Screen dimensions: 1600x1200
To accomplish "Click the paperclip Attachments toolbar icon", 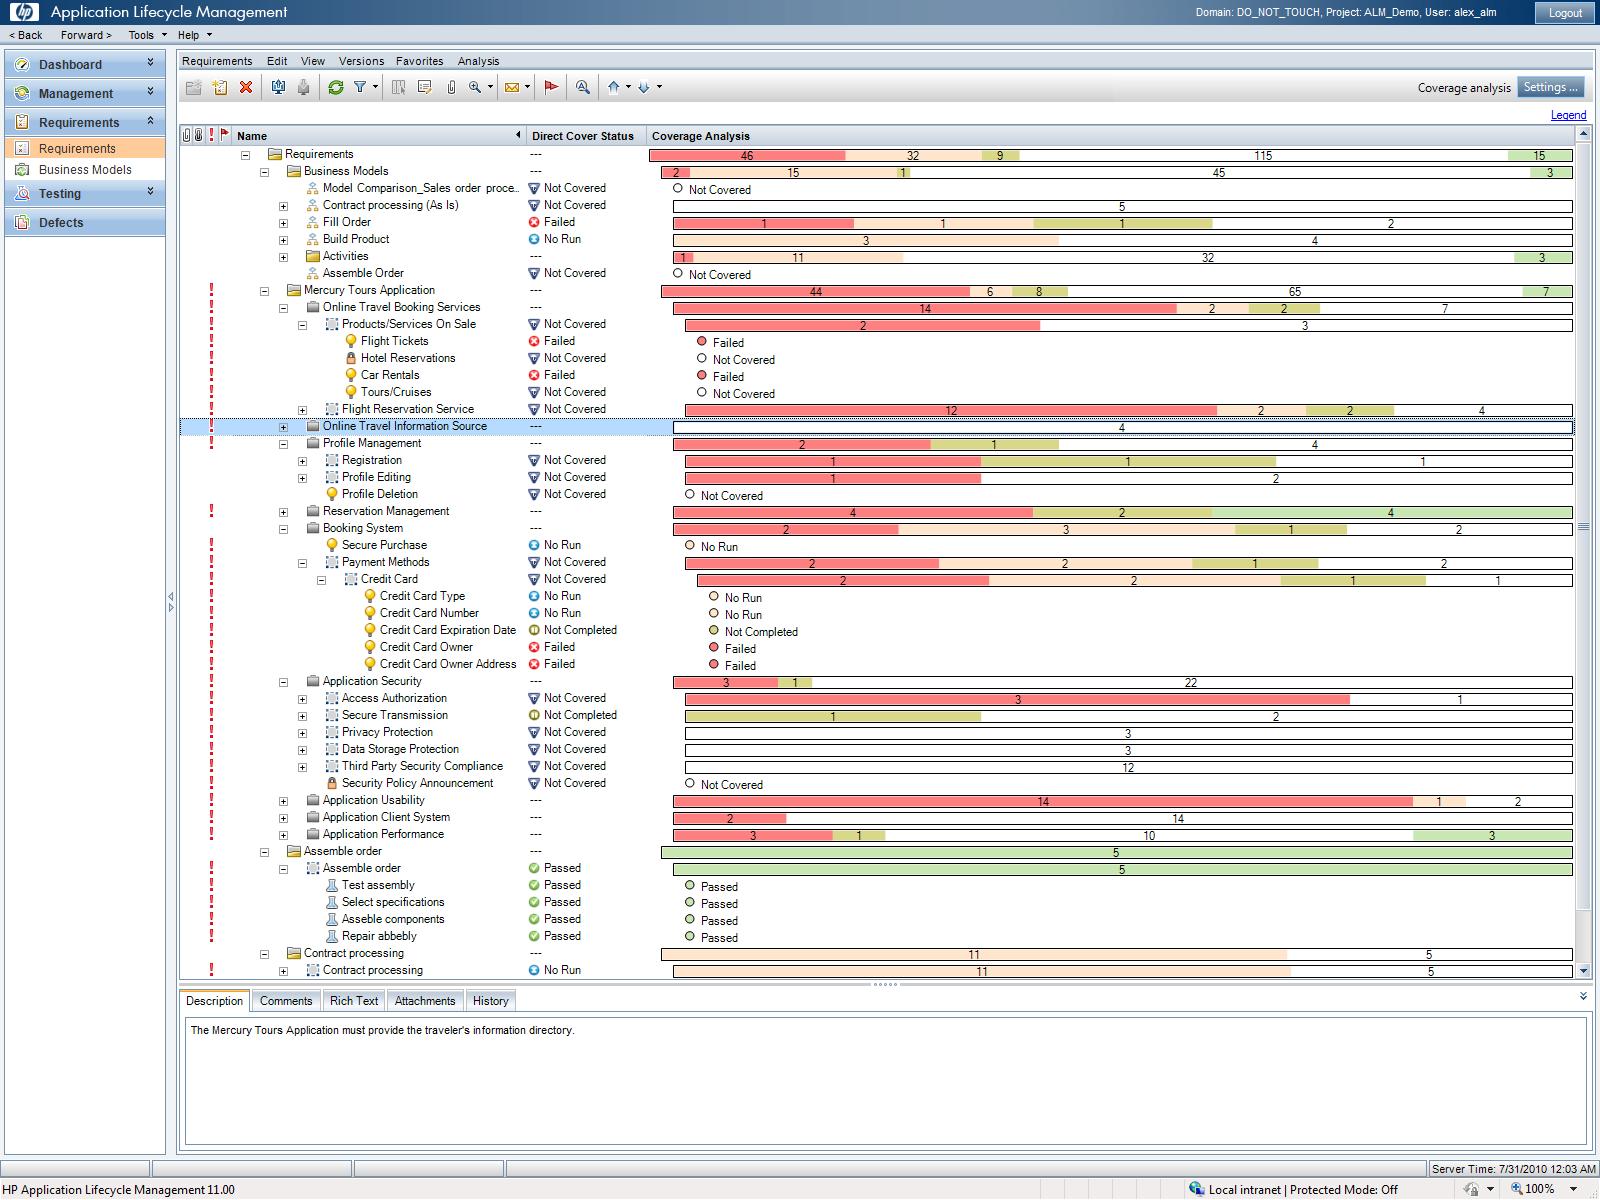I will click(x=451, y=88).
